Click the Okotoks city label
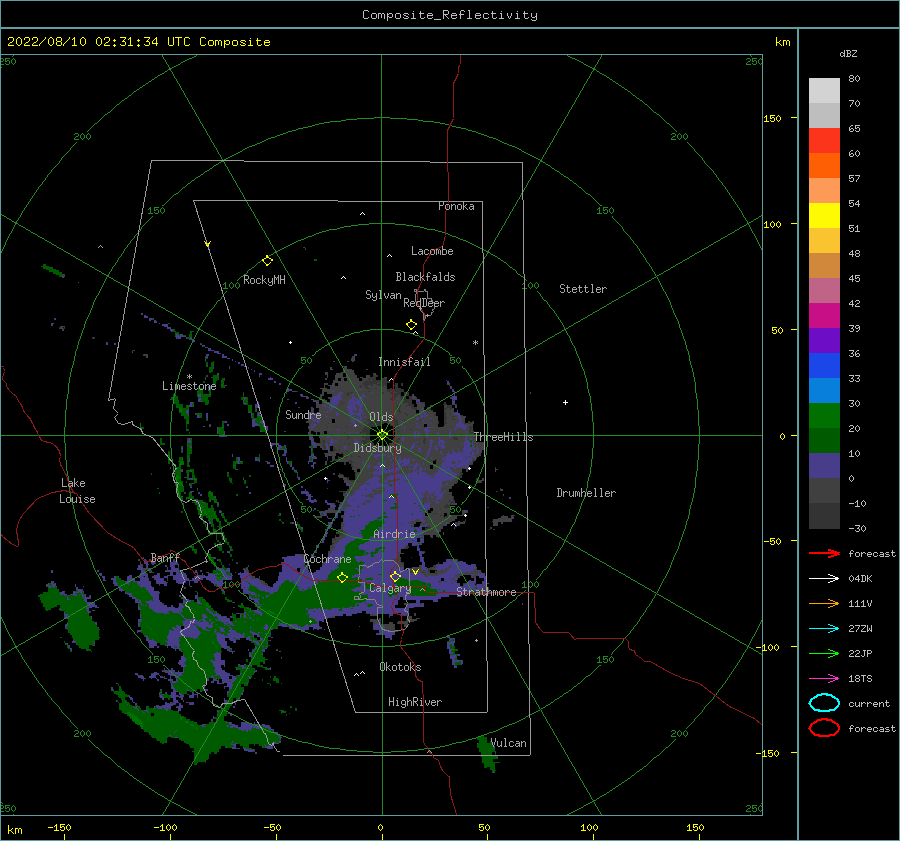The height and width of the screenshot is (841, 900). 401,667
